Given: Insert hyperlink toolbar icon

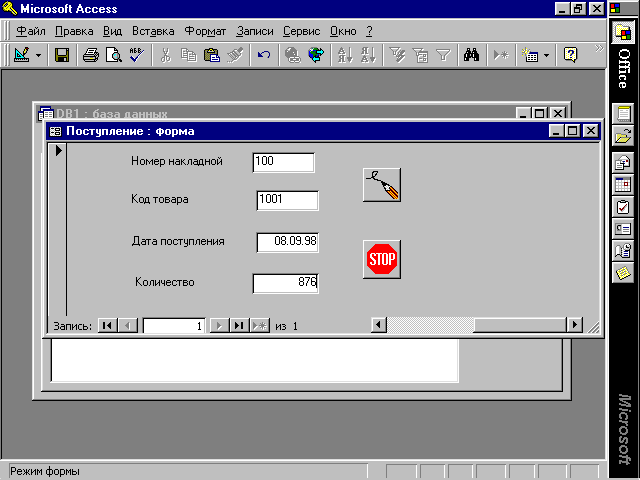Looking at the screenshot, I should pyautogui.click(x=292, y=55).
